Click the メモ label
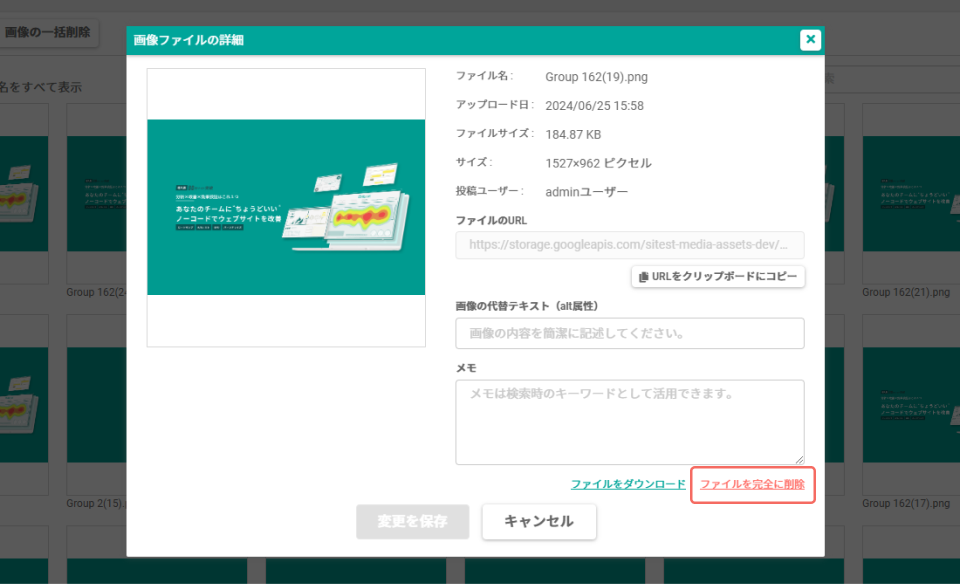 (x=466, y=368)
